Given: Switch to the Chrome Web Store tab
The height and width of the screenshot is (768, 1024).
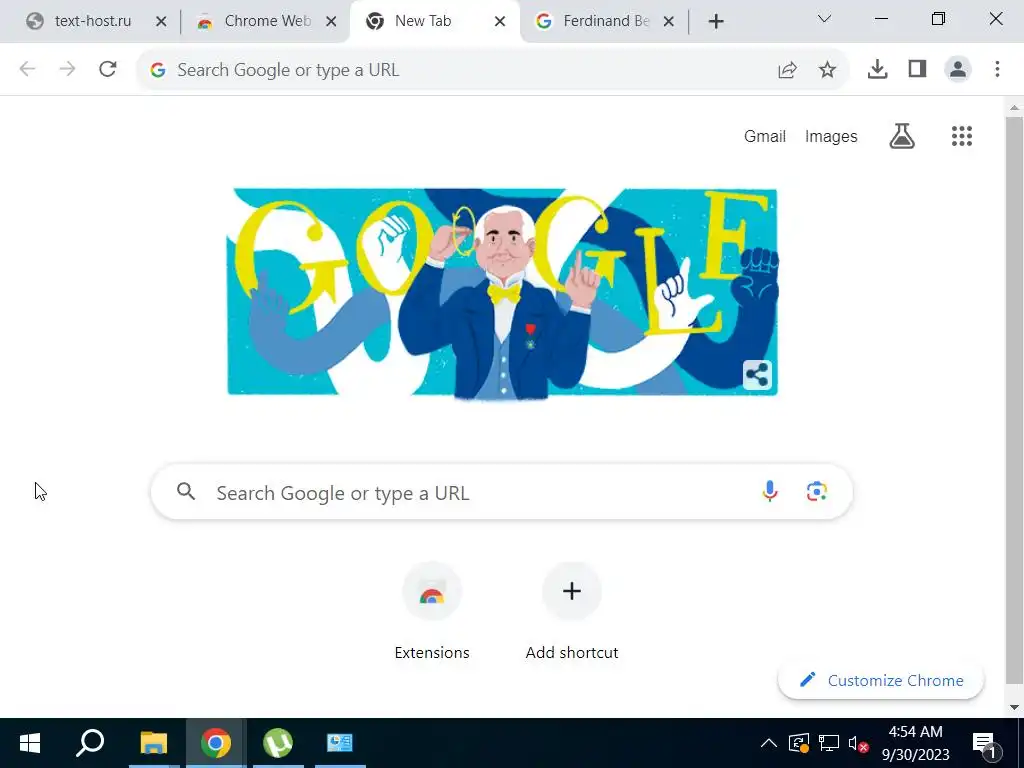Looking at the screenshot, I should coord(265,22).
